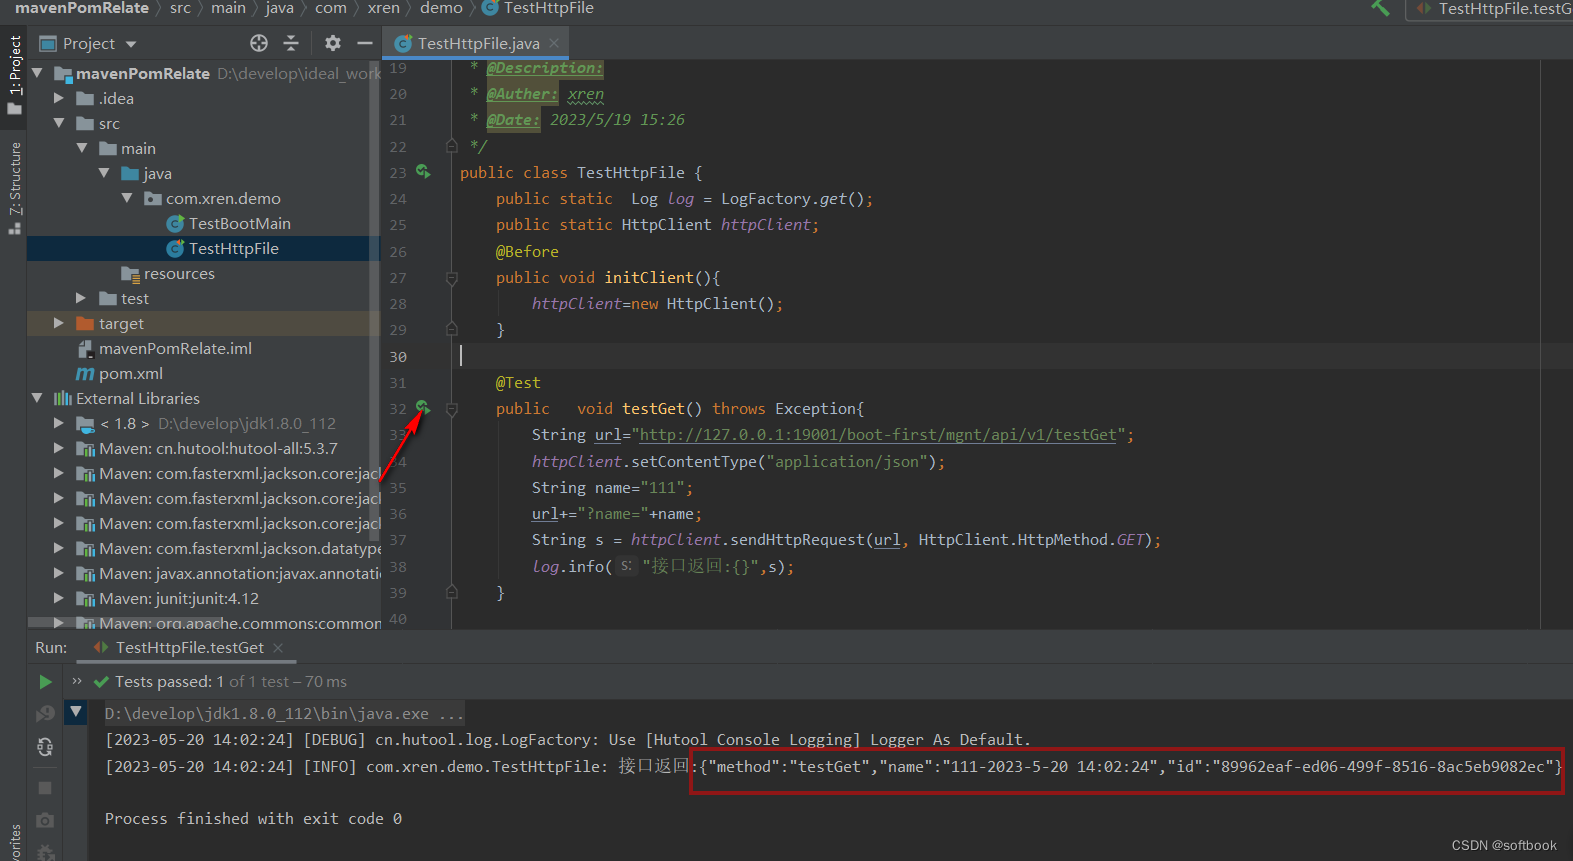Viewport: 1573px width, 861px height.
Task: Select mavenPomRelate.iml file
Action: point(174,348)
